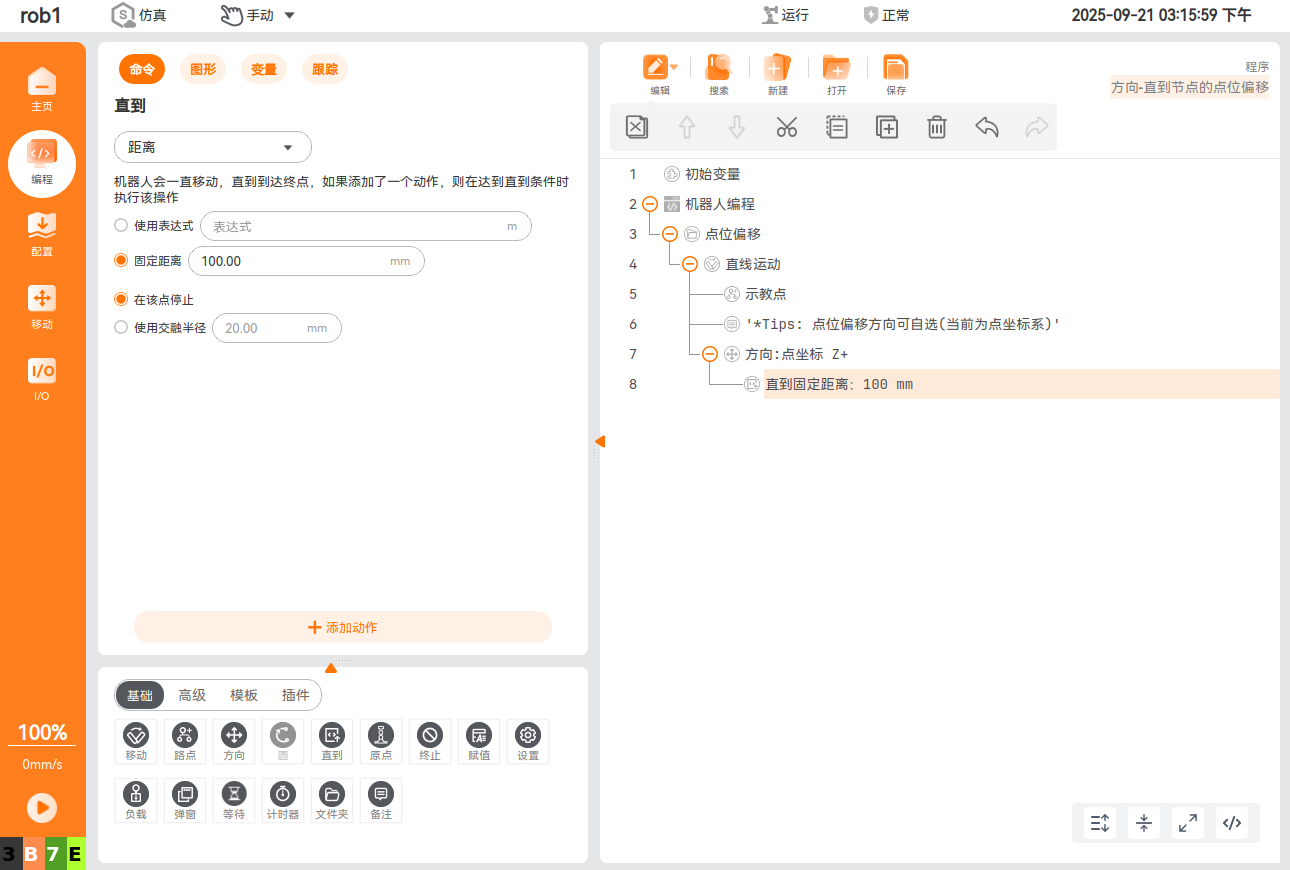Viewport: 1290px width, 870px height.
Task: Toggle code view icon at bottom right
Action: 1232,823
